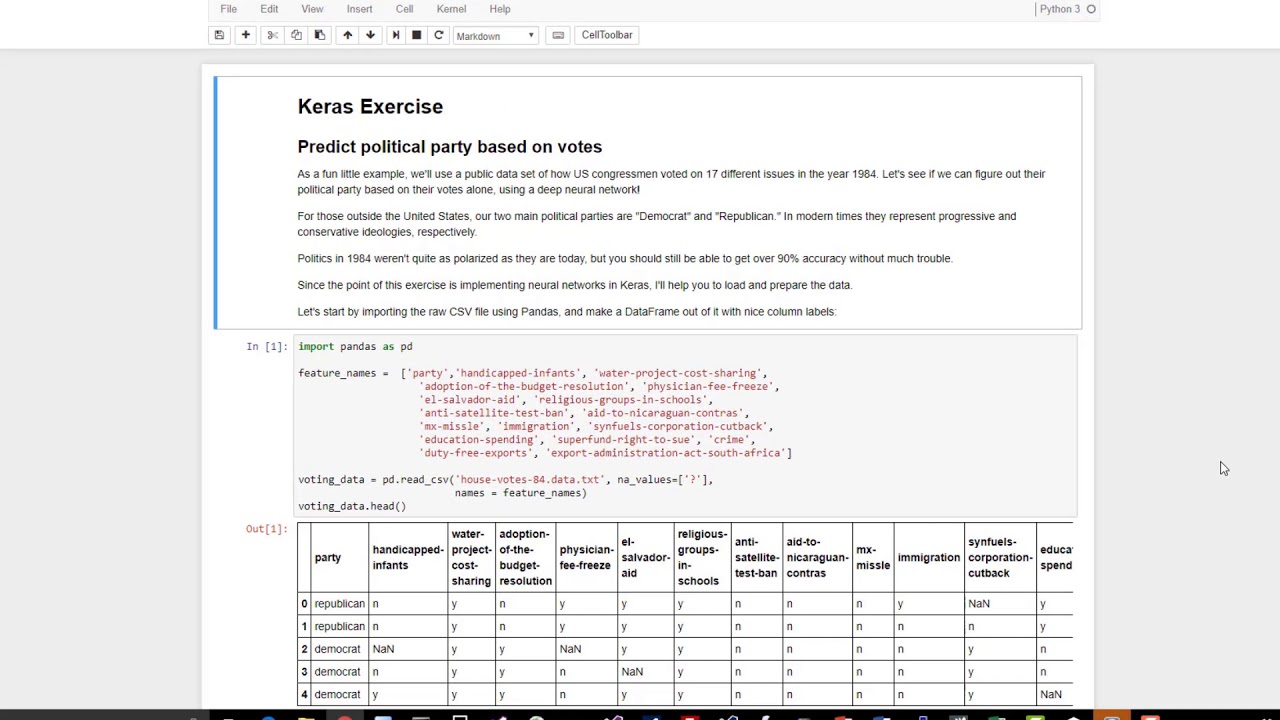Click 'democrat' in row 3
Viewport: 1280px width, 720px height.
[x=337, y=672]
